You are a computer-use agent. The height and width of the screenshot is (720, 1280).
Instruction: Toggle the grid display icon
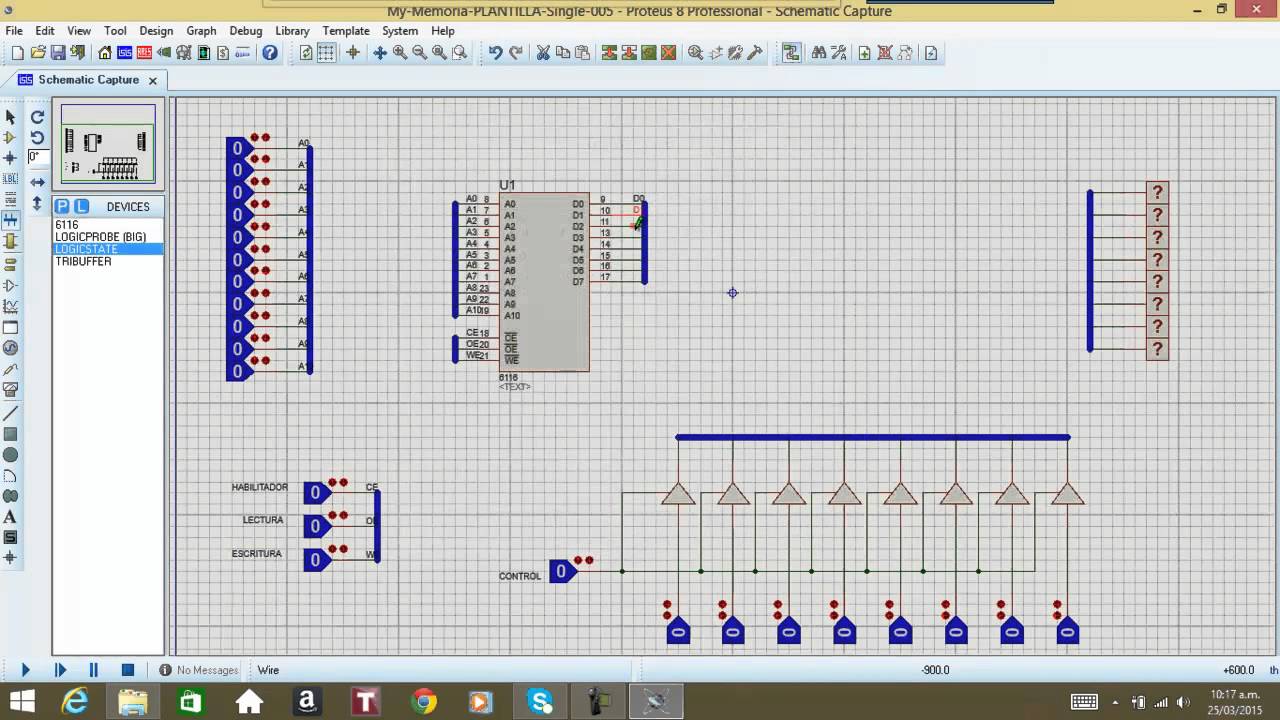point(326,53)
